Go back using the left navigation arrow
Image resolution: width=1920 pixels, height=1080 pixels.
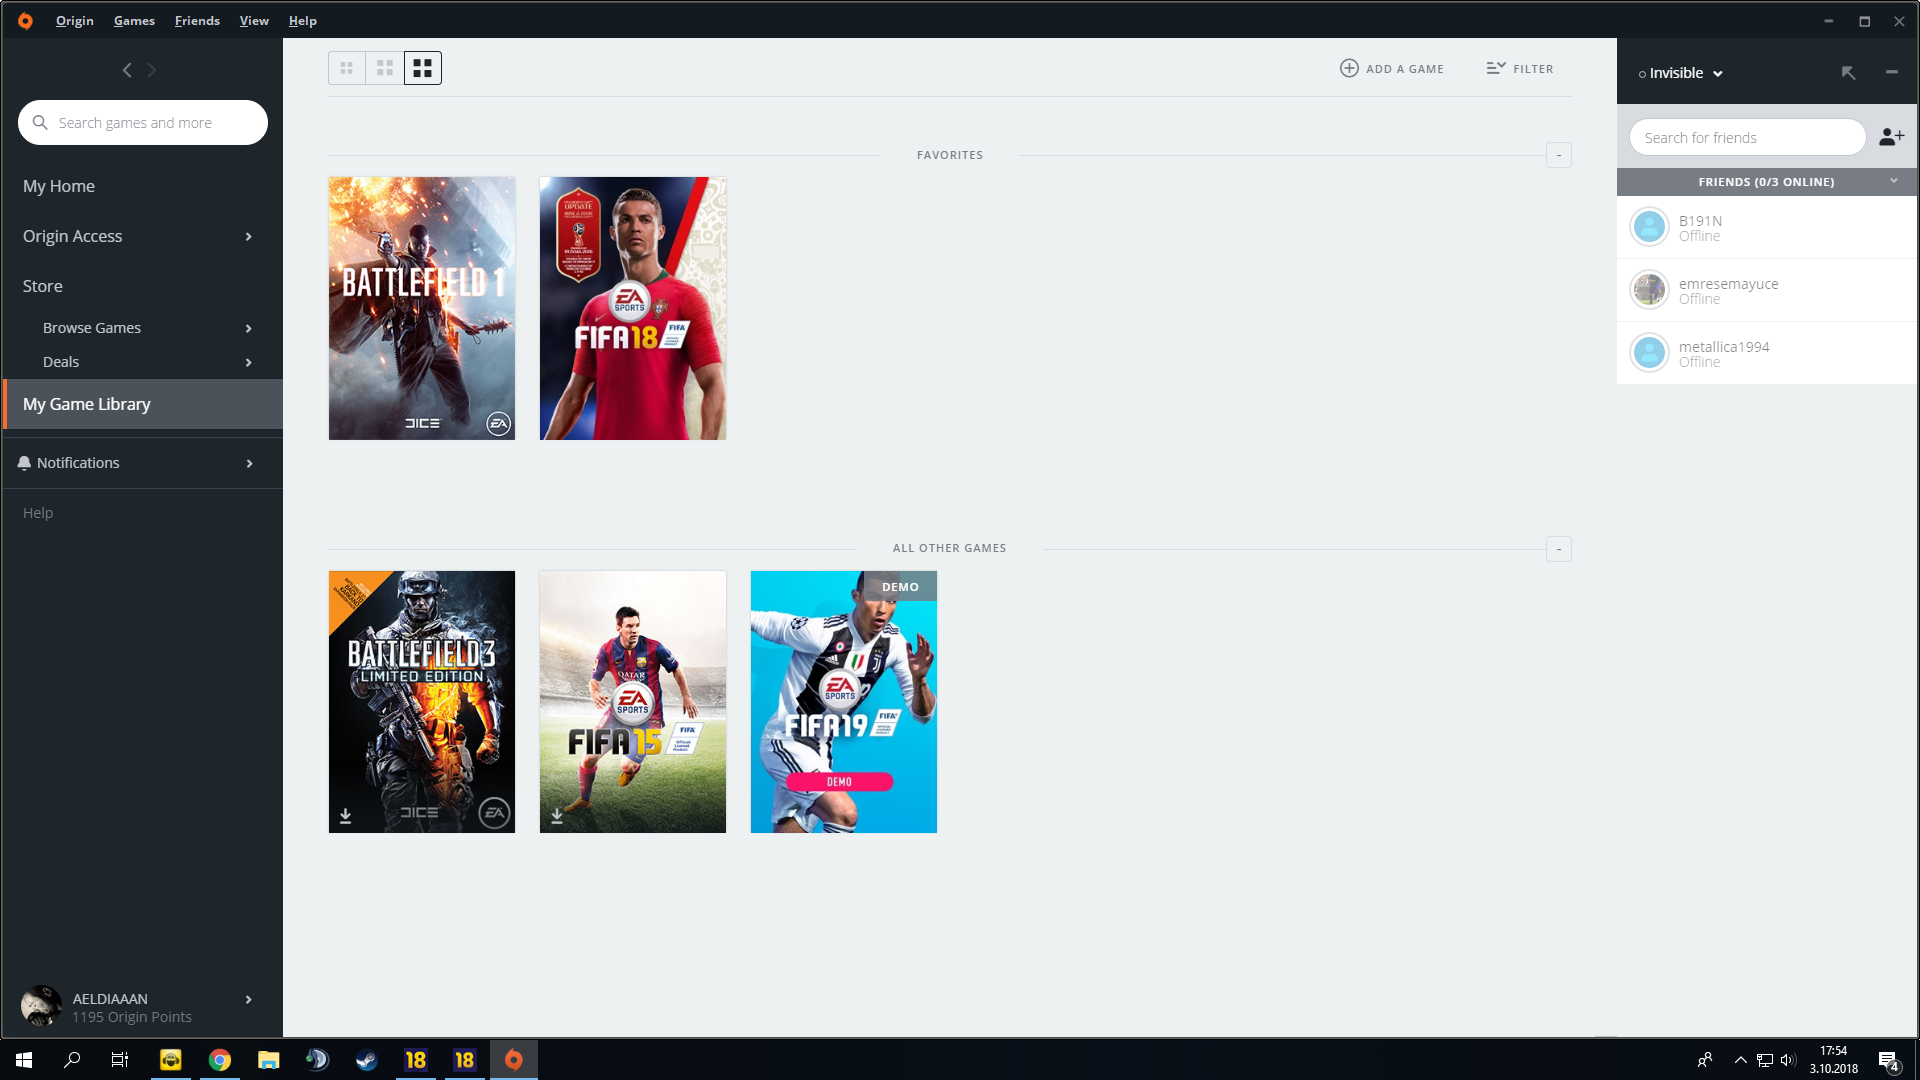click(127, 70)
